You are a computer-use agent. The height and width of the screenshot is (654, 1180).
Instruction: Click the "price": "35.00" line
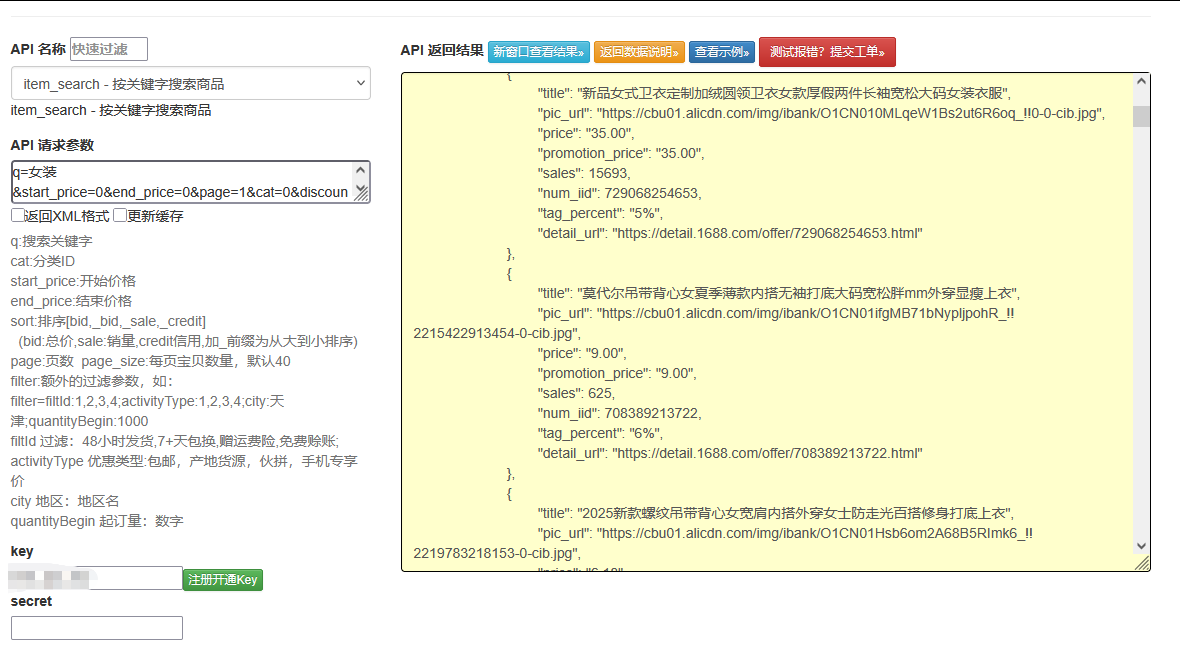tap(586, 133)
